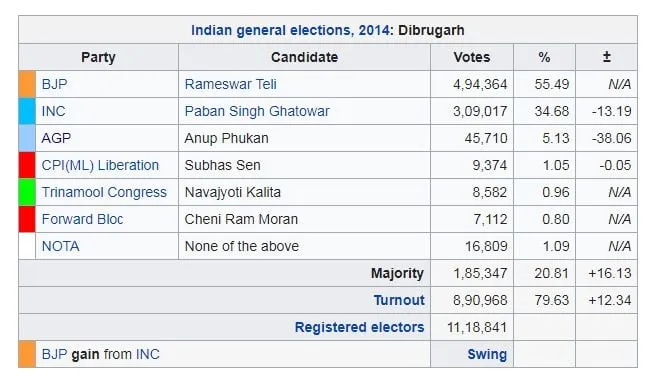Image resolution: width=648 pixels, height=381 pixels.
Task: Click the Registered electors link
Action: 359,327
